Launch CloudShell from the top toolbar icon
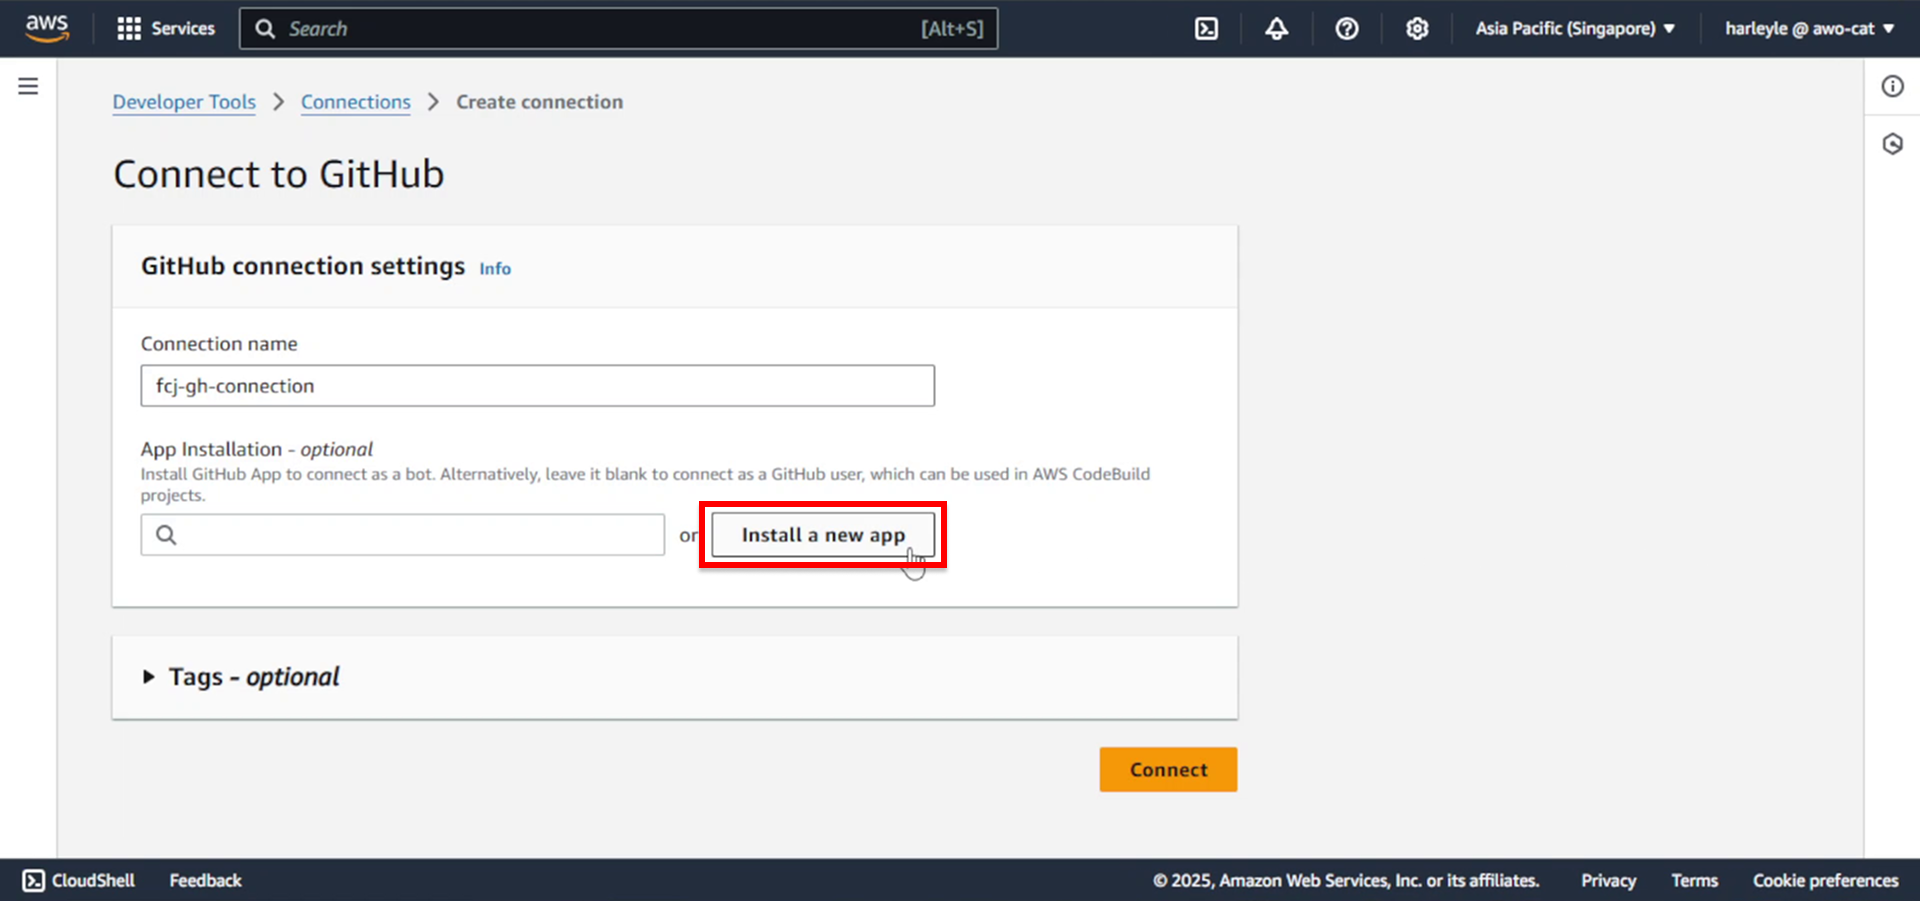The width and height of the screenshot is (1920, 901). click(x=1206, y=28)
